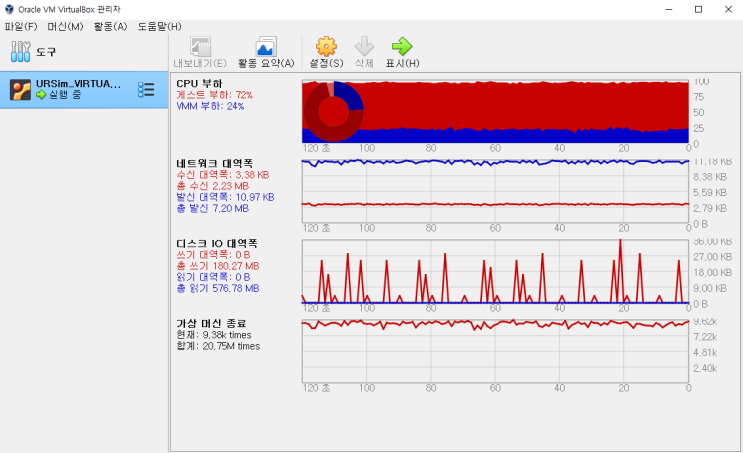This screenshot has height=453, width=743.
Task: Select the URSim_VIRTUA... virtual machine
Action: (84, 90)
